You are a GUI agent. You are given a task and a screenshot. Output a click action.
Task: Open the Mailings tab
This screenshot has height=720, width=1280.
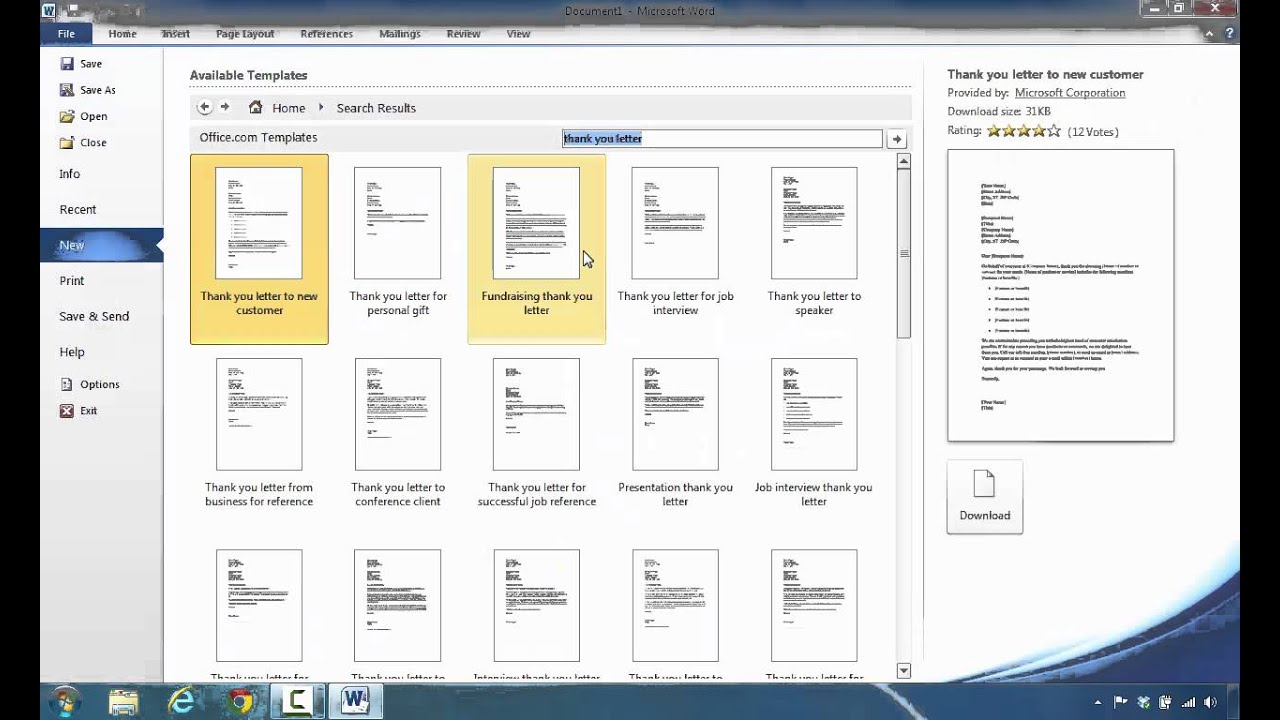400,33
